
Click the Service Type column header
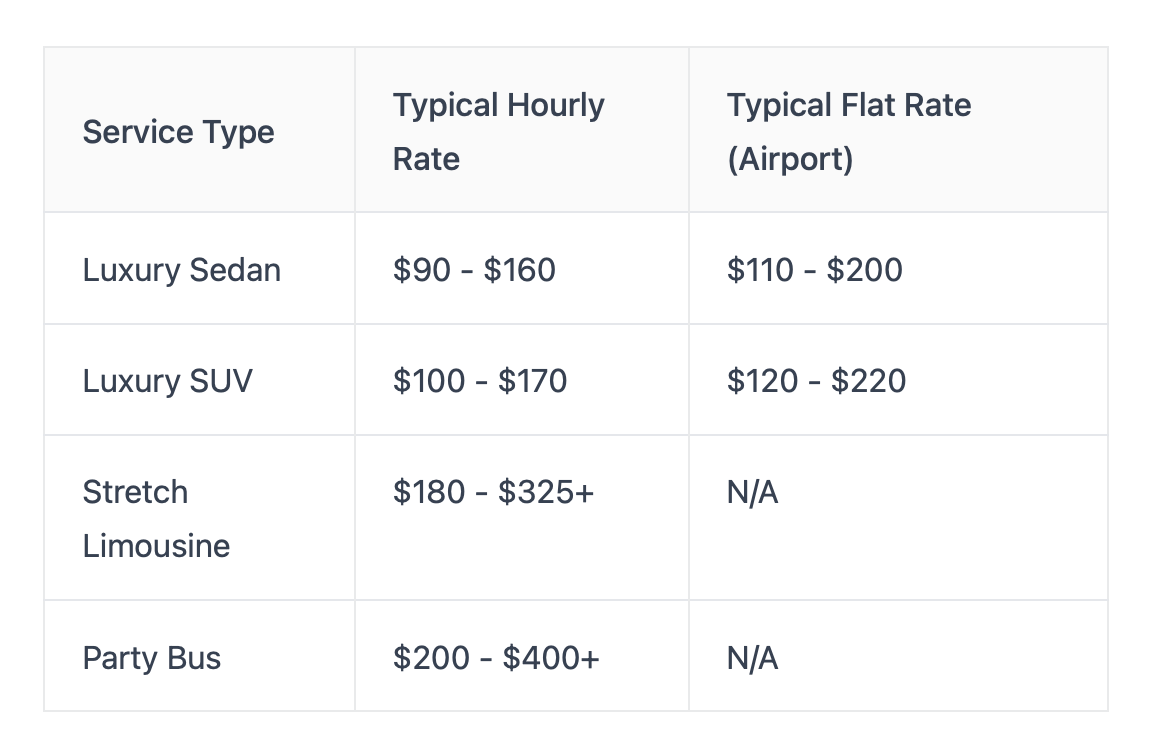[178, 132]
